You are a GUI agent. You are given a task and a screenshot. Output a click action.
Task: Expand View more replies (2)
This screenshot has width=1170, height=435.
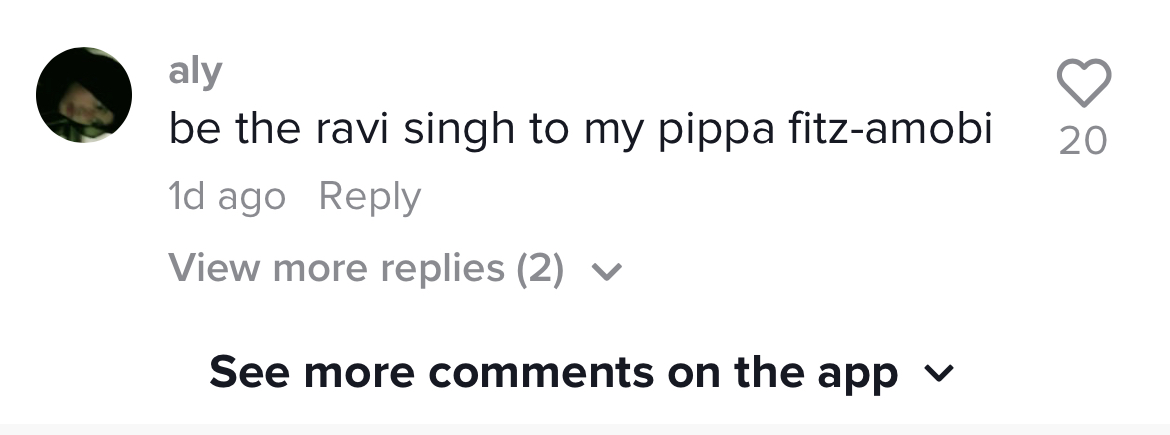(395, 268)
